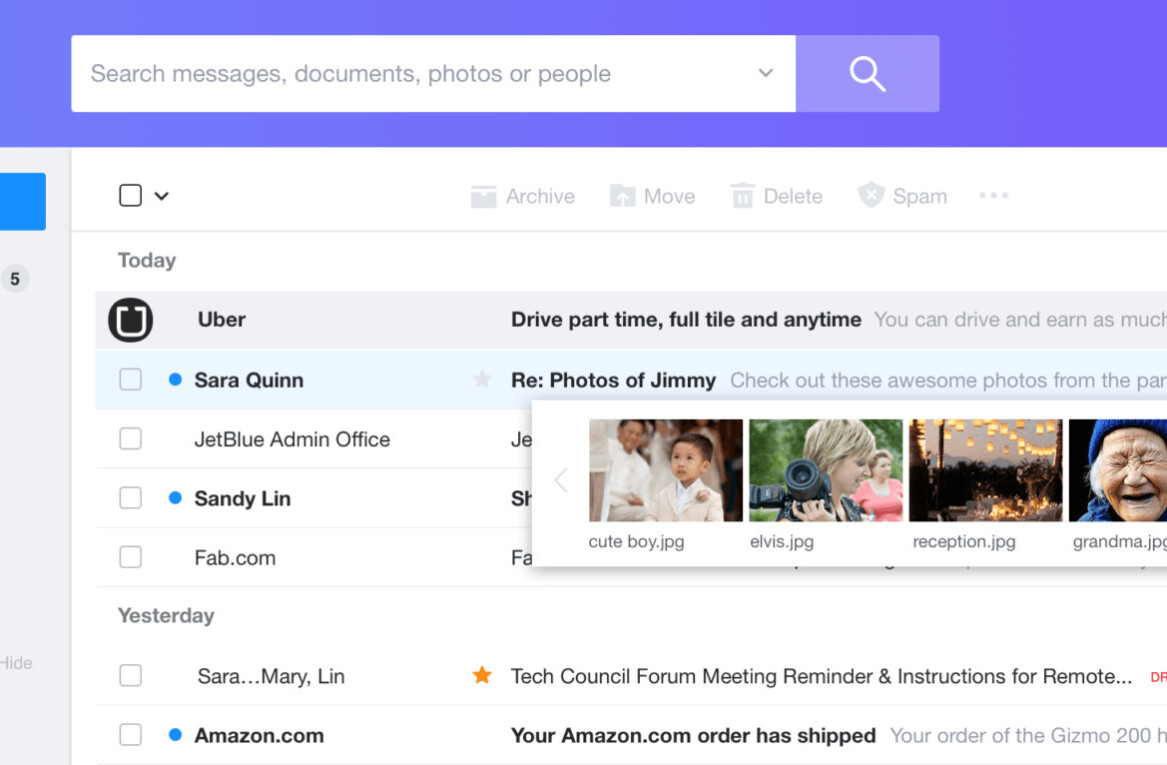Click the Delete trash icon
This screenshot has height=765, width=1167.
tap(742, 196)
